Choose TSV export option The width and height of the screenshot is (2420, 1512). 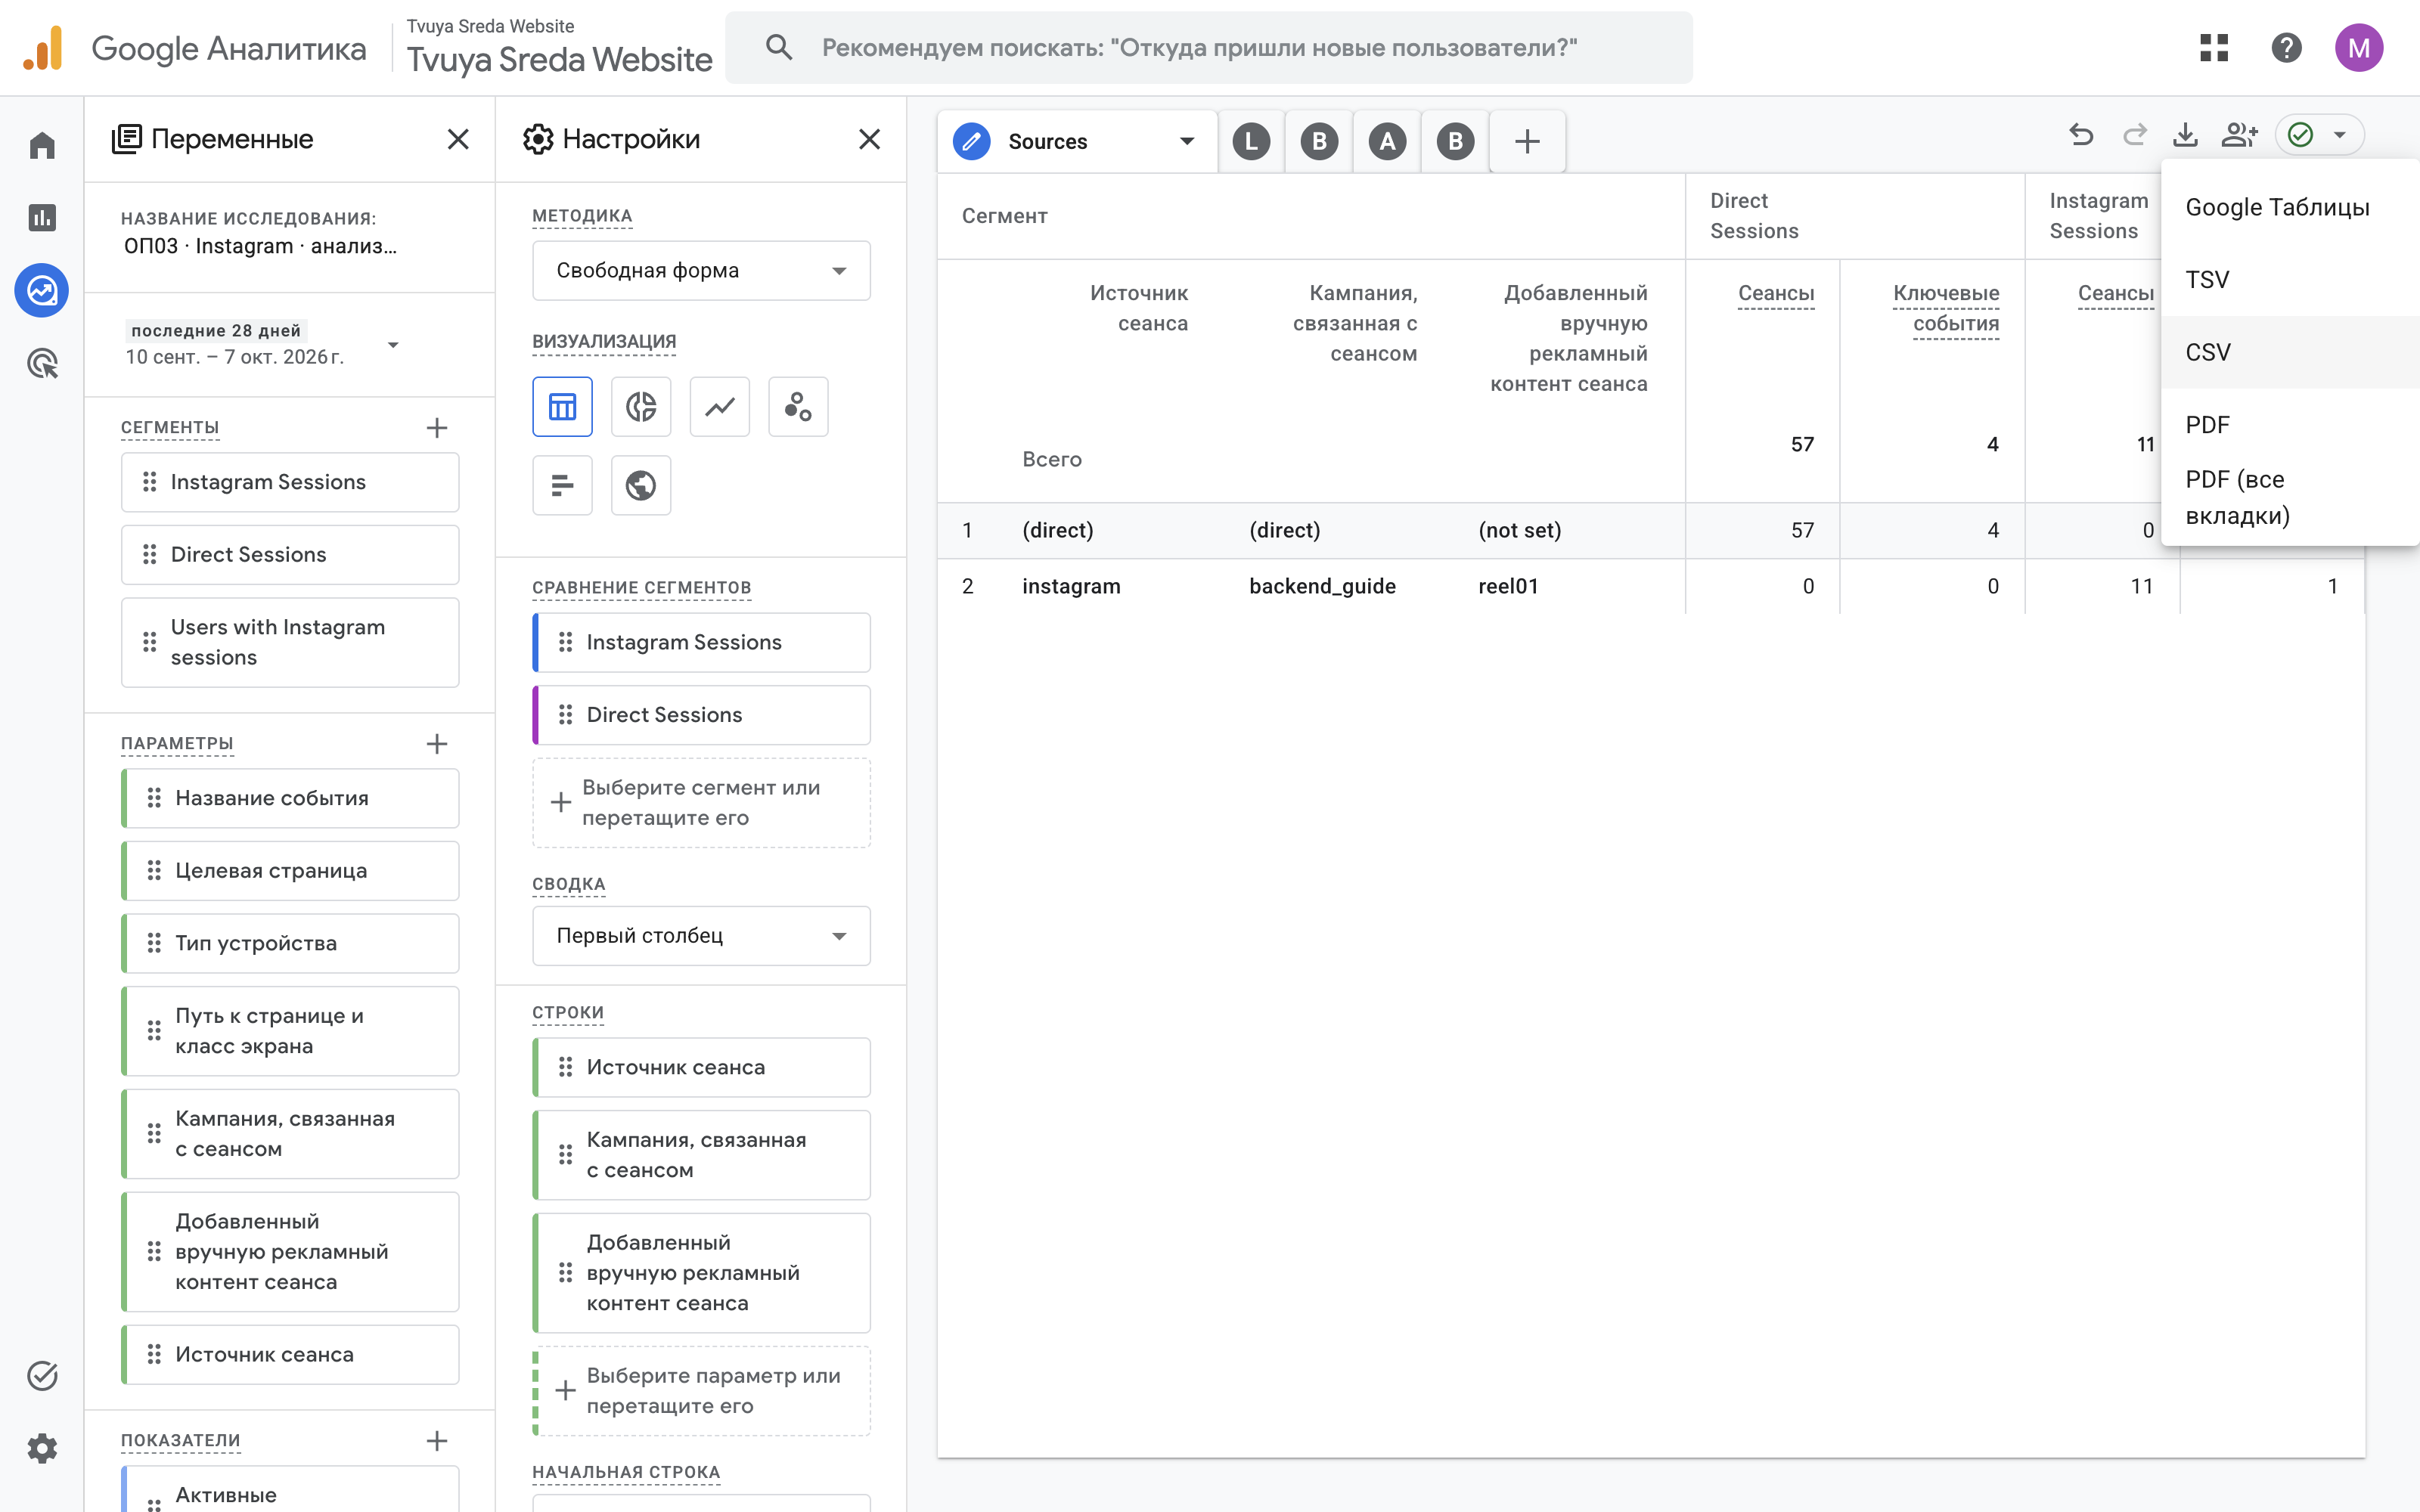click(x=2290, y=280)
